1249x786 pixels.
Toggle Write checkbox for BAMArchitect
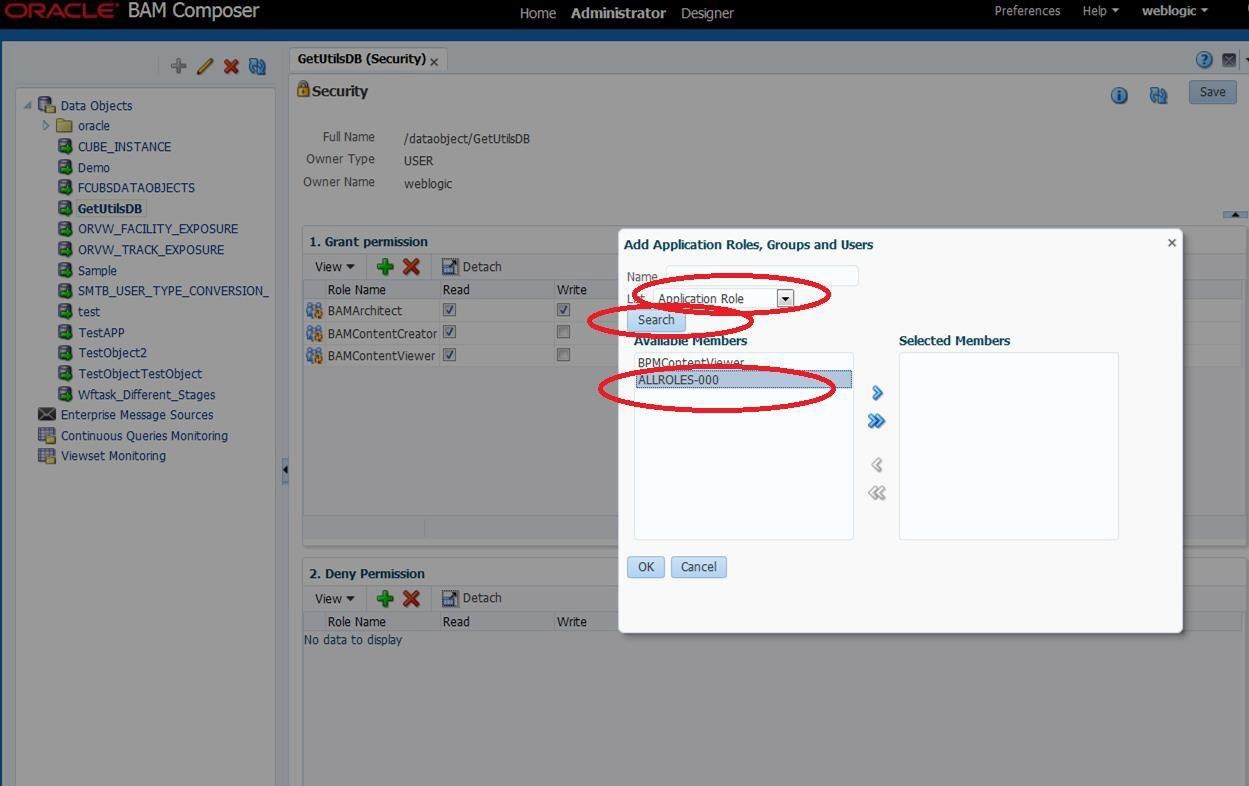563,310
